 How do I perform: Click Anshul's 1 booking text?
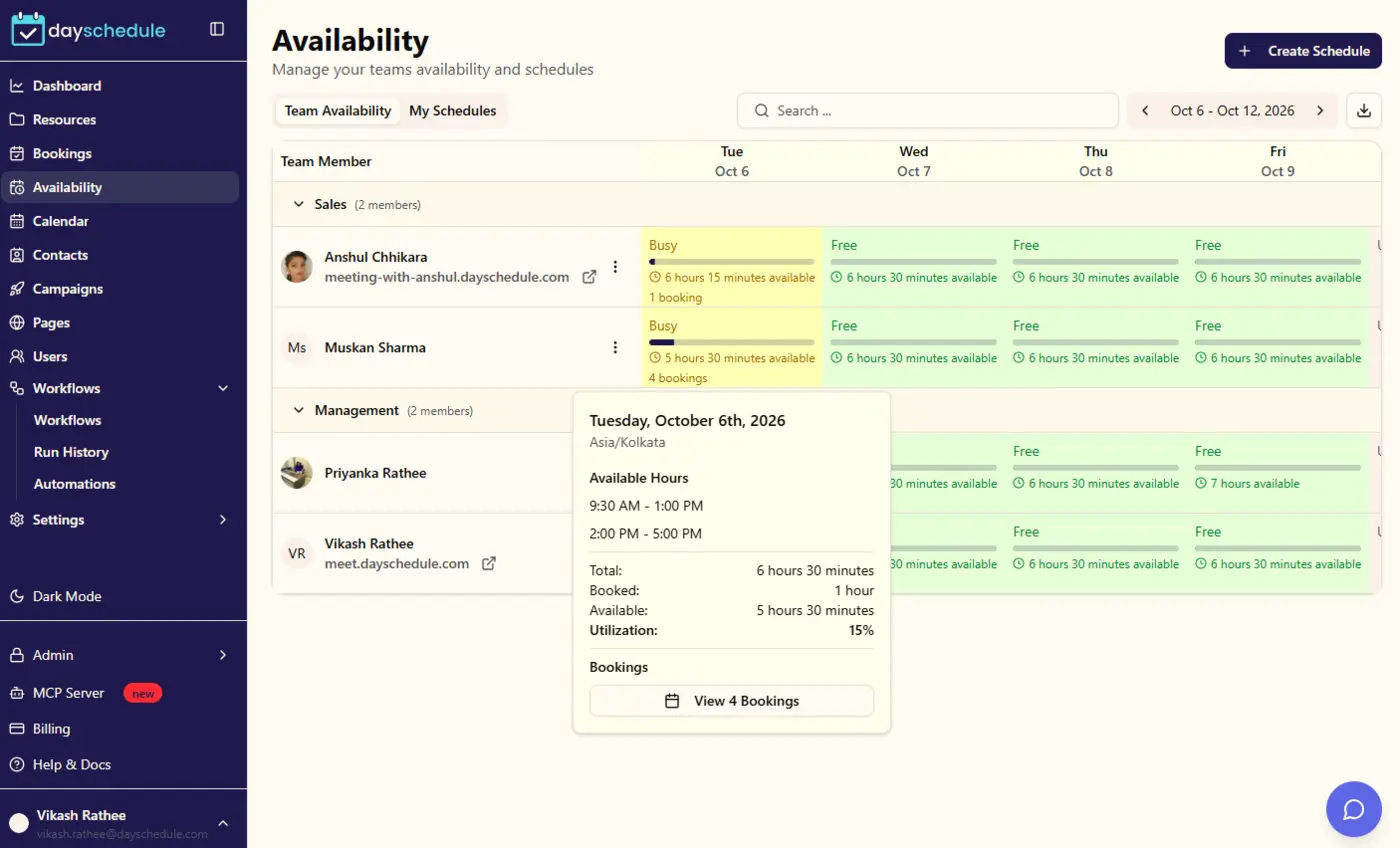coord(676,298)
